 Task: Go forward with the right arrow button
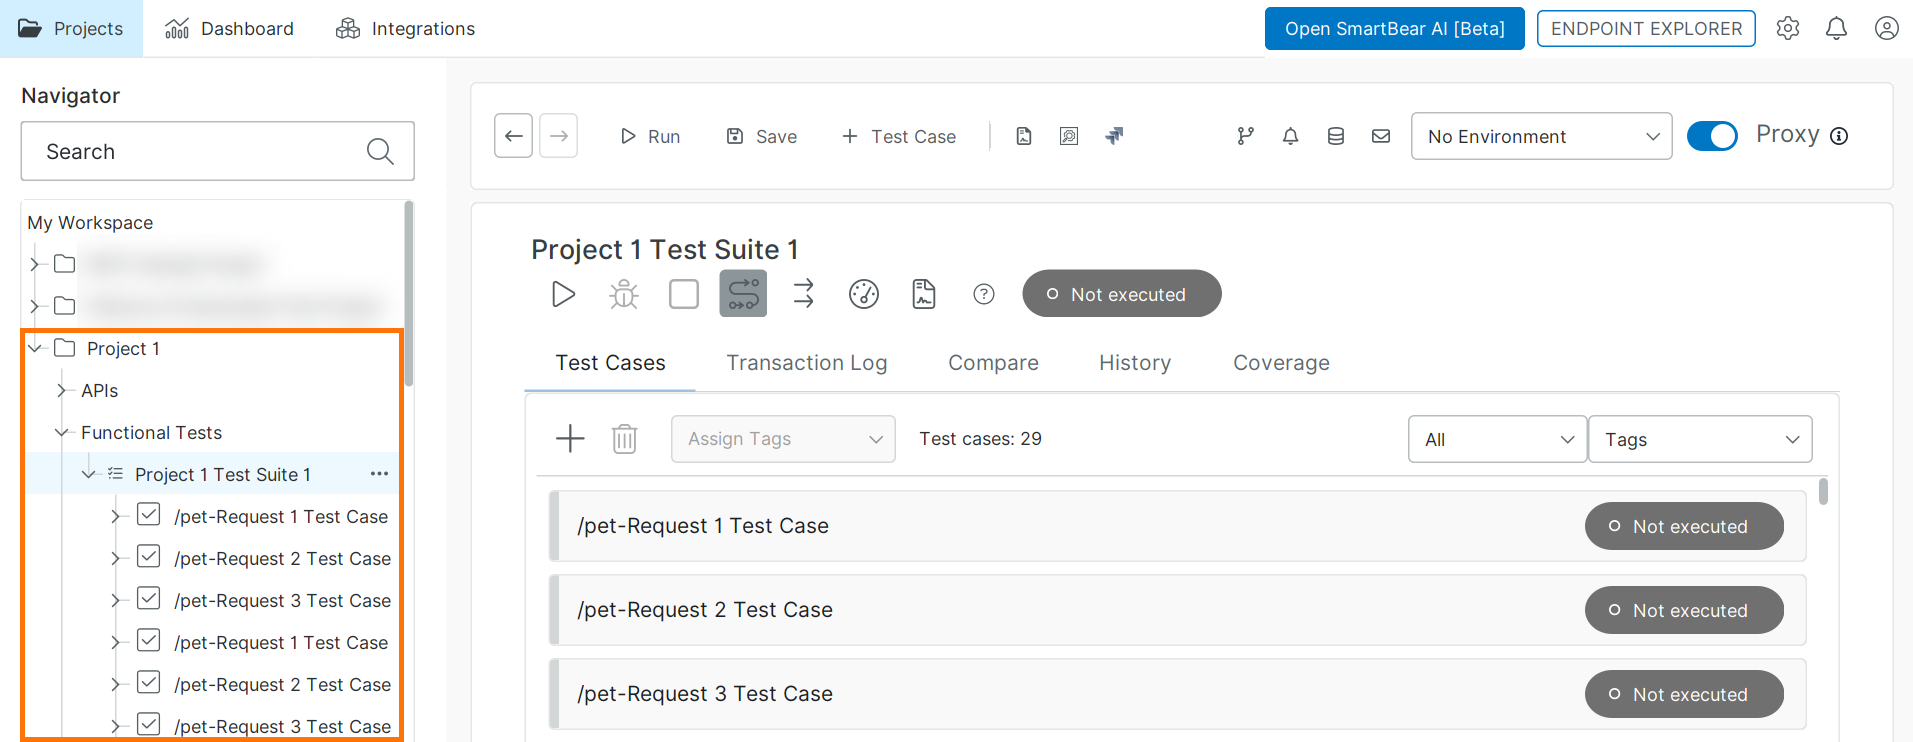tap(559, 136)
